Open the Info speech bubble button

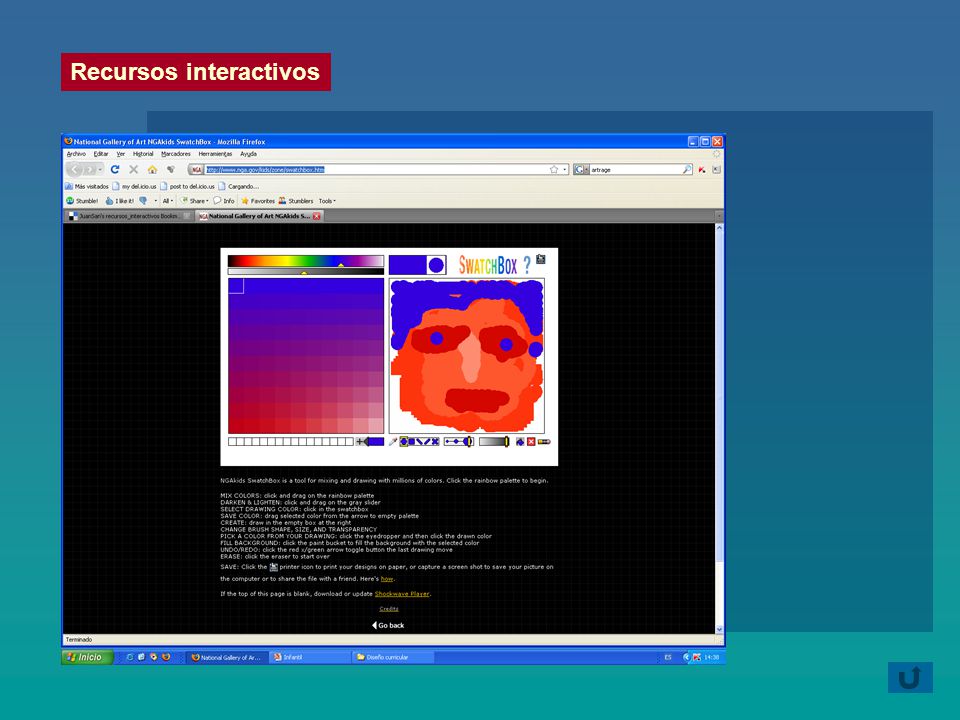(223, 201)
